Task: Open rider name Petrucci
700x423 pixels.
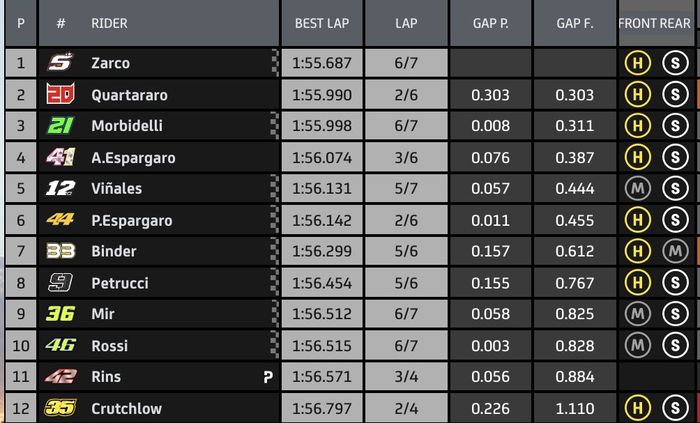Action: click(x=120, y=283)
